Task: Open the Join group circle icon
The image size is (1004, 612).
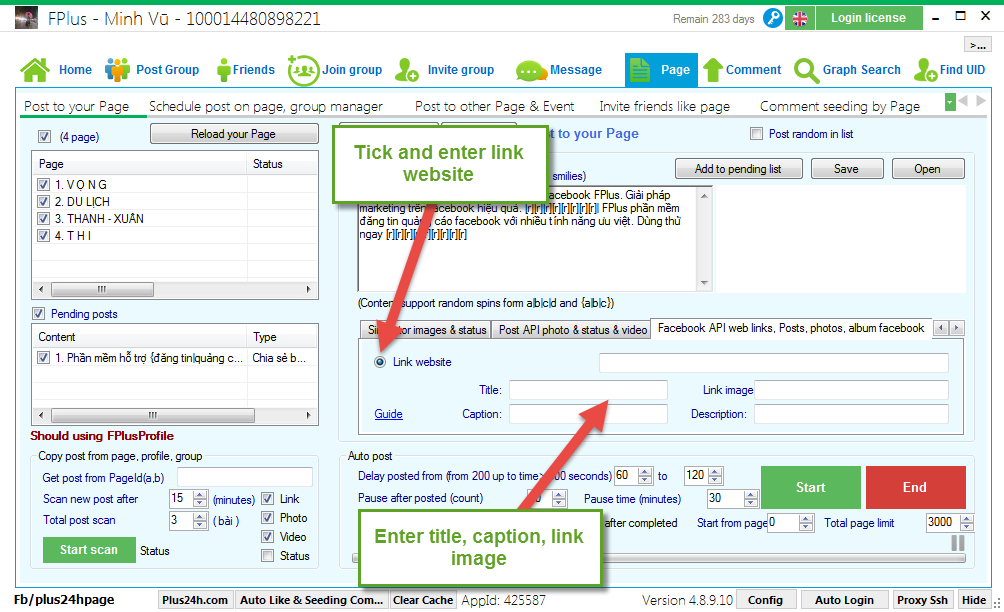Action: [303, 70]
